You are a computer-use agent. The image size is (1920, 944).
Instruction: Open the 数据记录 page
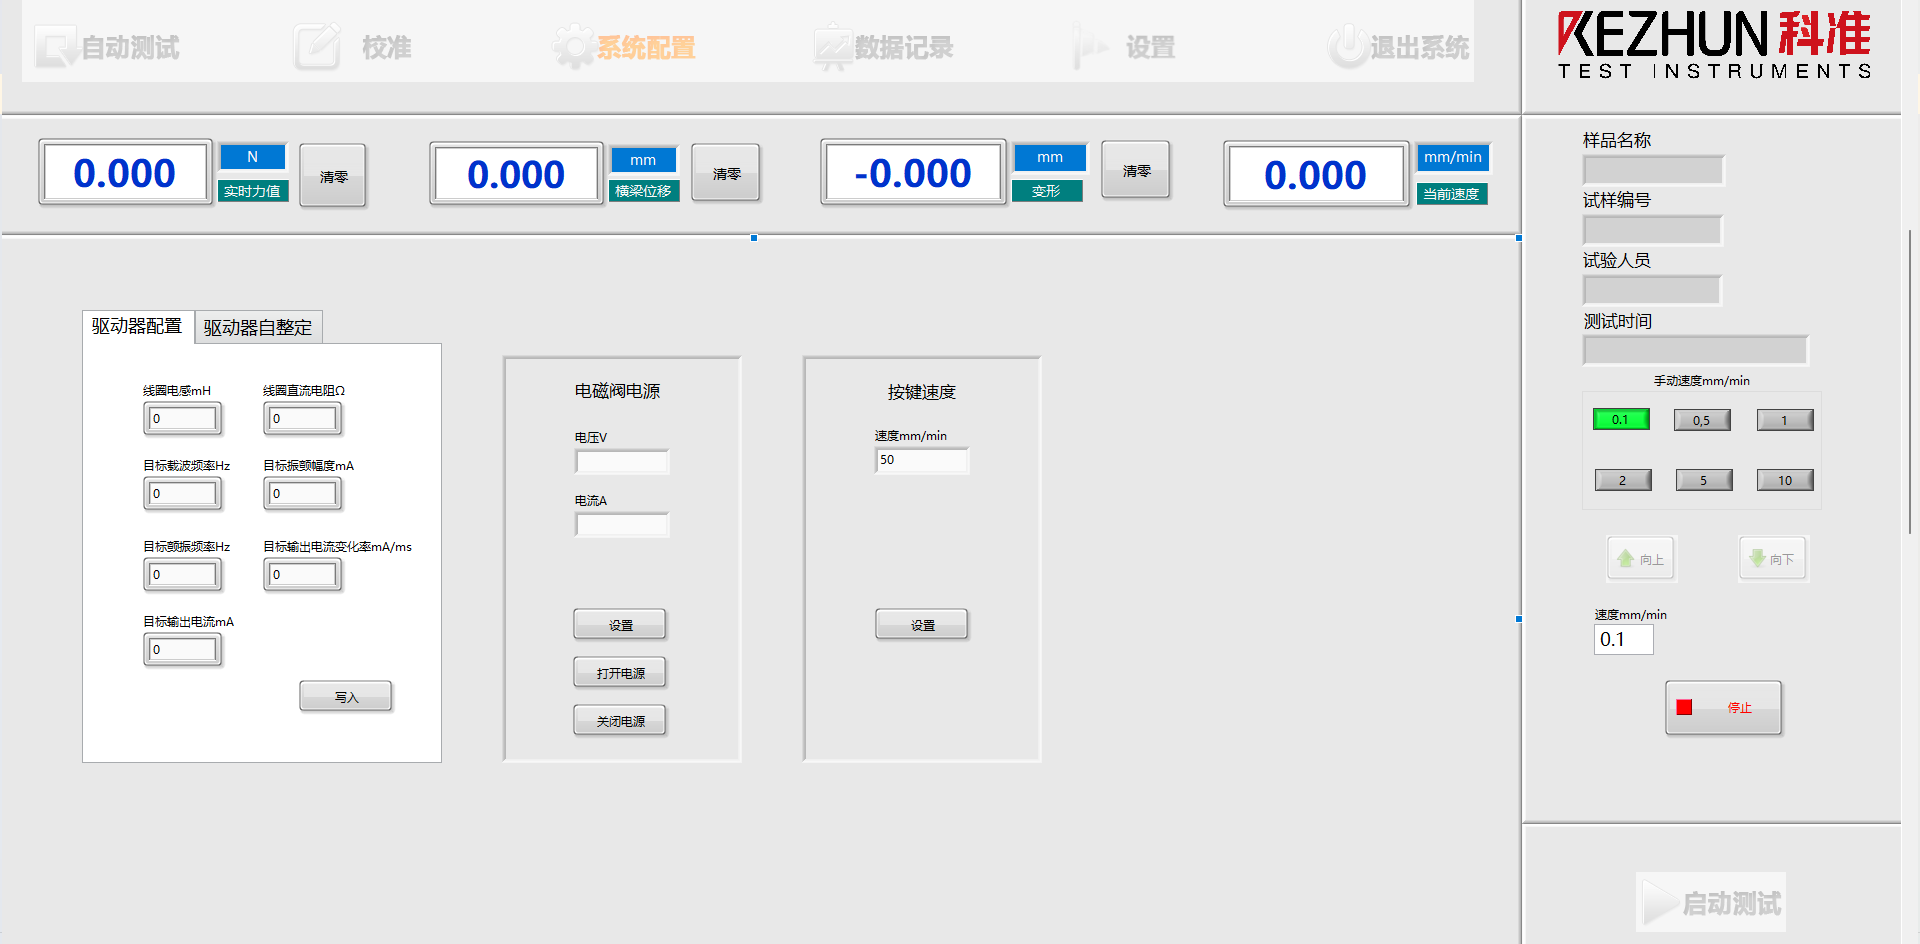884,47
